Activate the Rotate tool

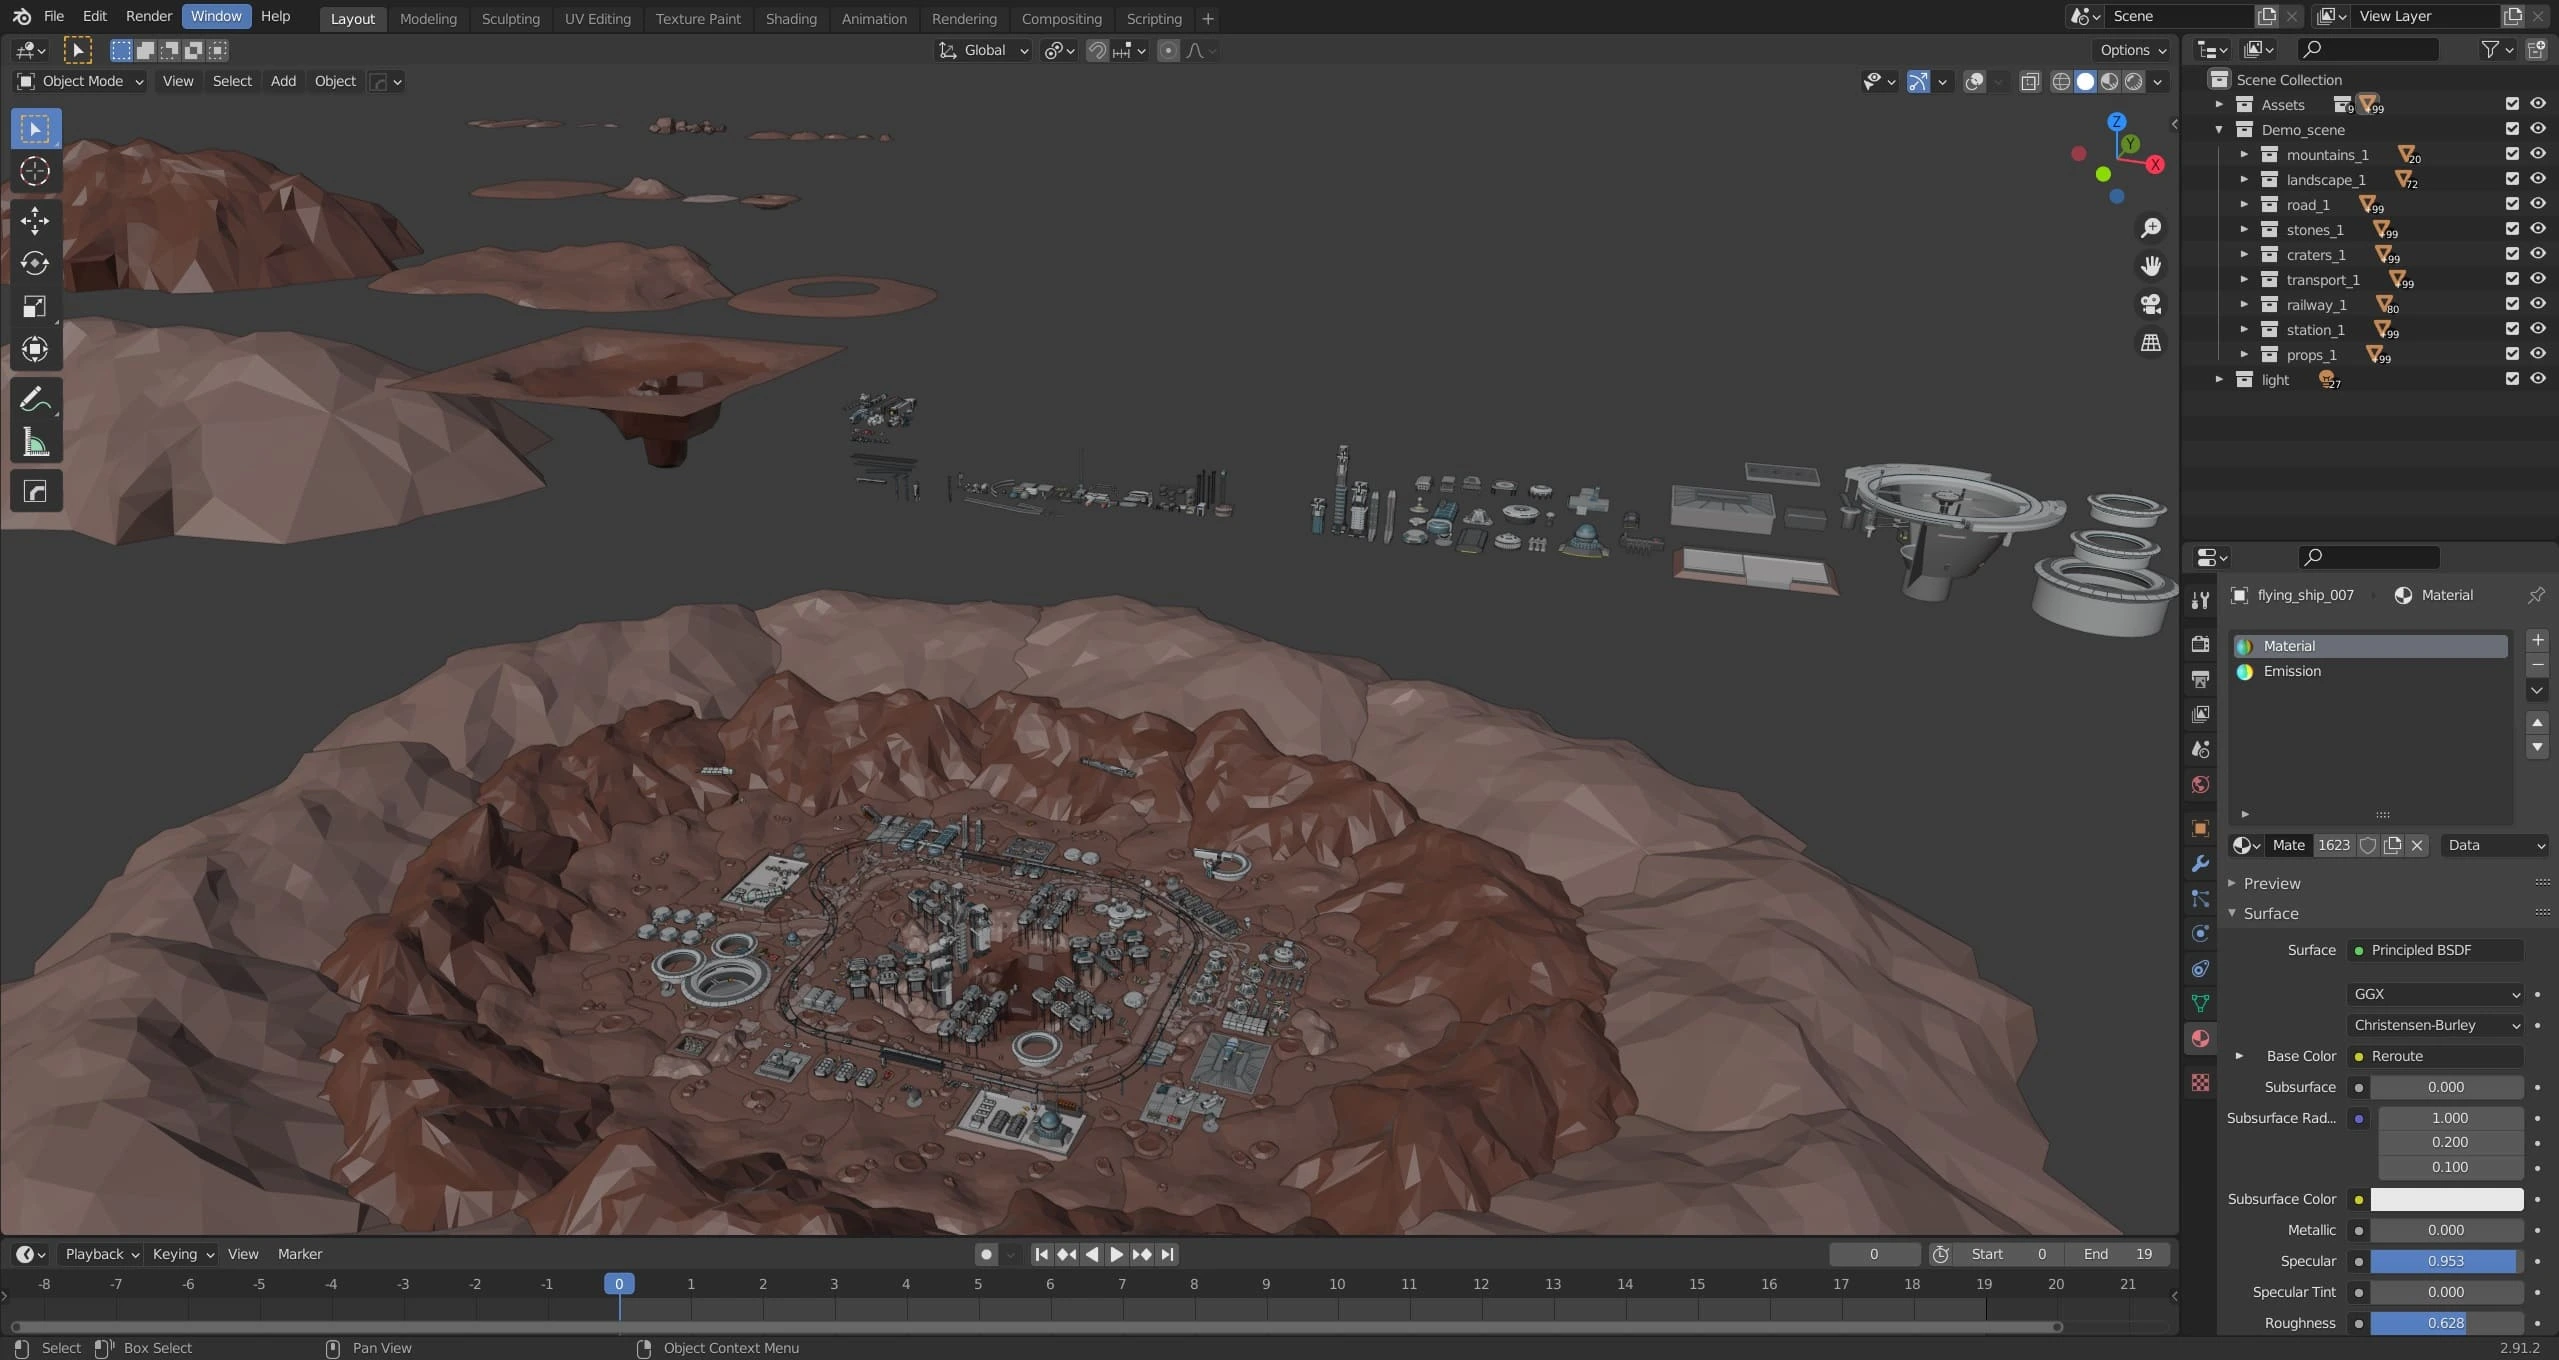35,263
